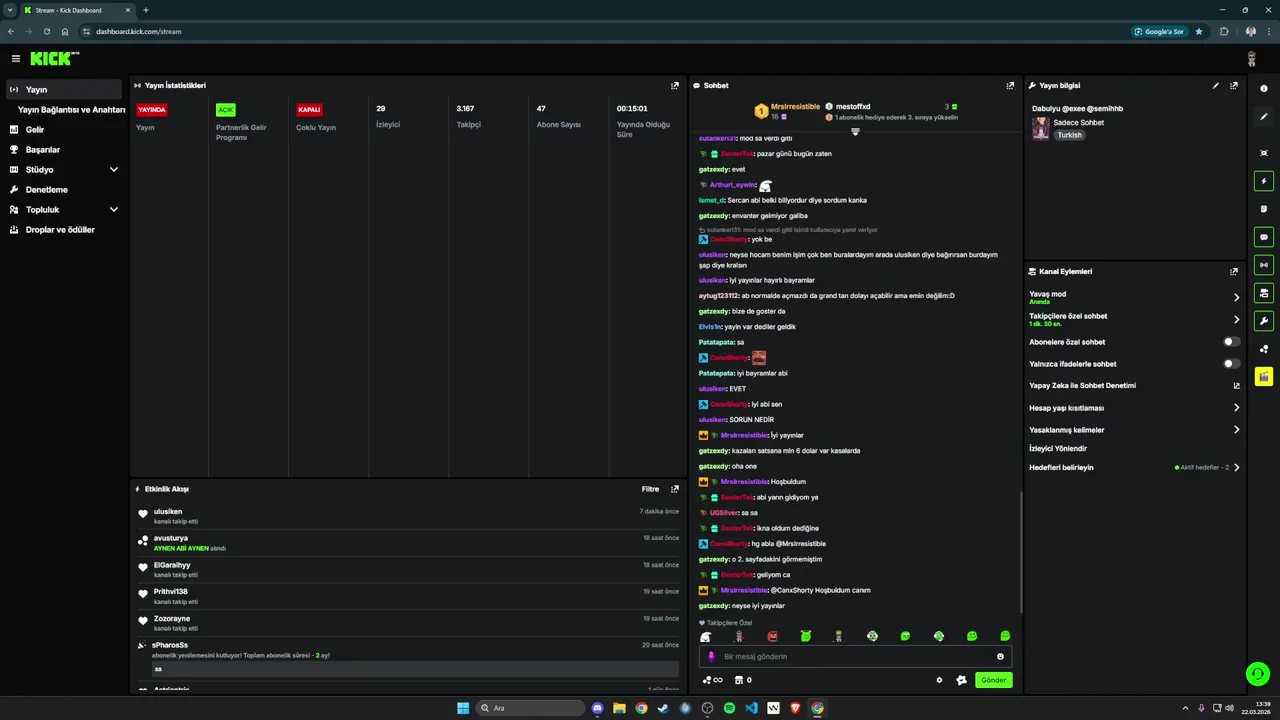Open Spotify from the taskbar
This screenshot has width=1280, height=720.
pos(729,708)
